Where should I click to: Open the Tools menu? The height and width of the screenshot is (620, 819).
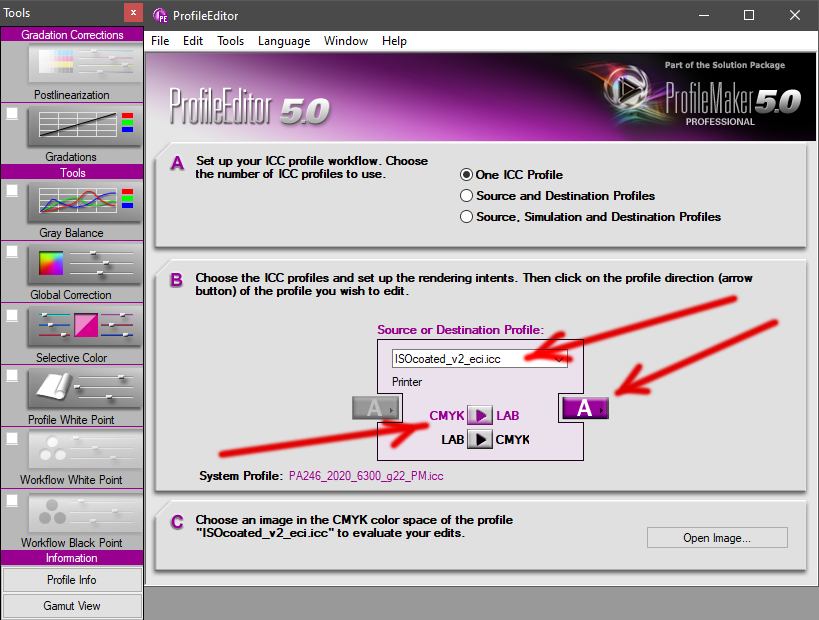click(230, 41)
